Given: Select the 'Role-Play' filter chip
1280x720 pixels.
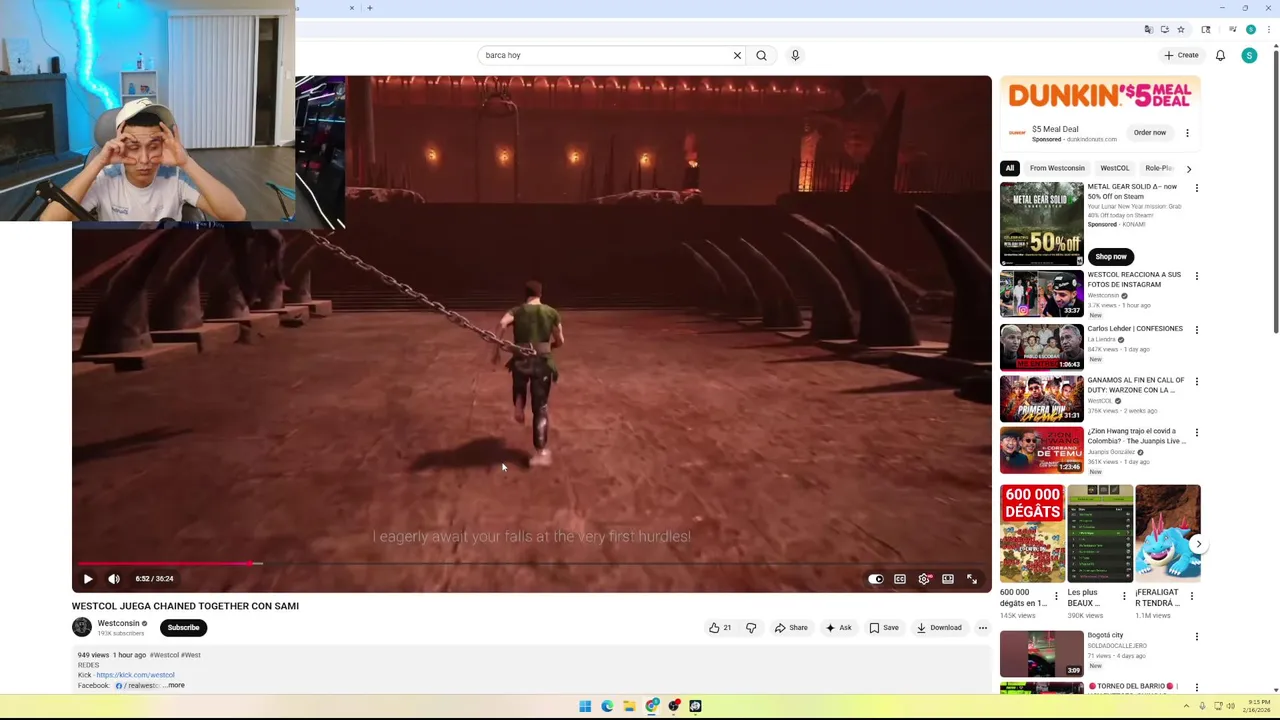Looking at the screenshot, I should click(1159, 168).
